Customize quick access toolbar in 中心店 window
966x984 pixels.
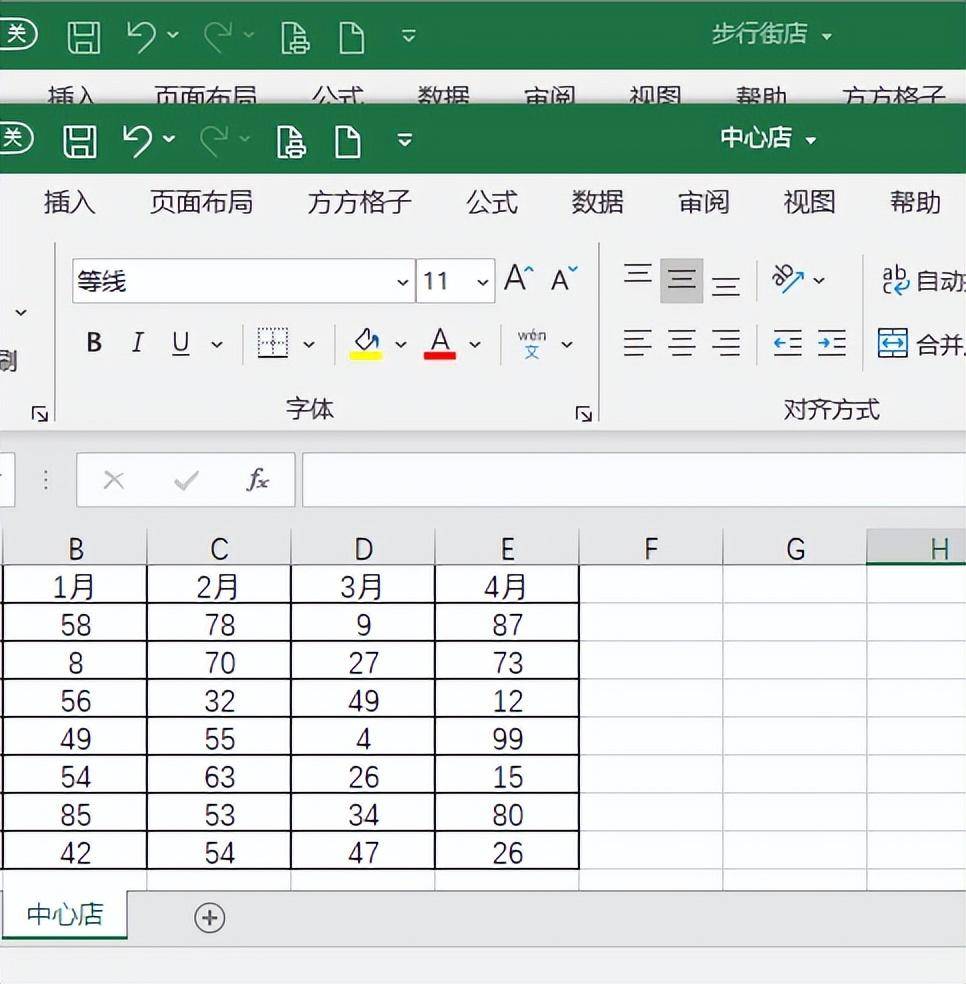[x=405, y=139]
